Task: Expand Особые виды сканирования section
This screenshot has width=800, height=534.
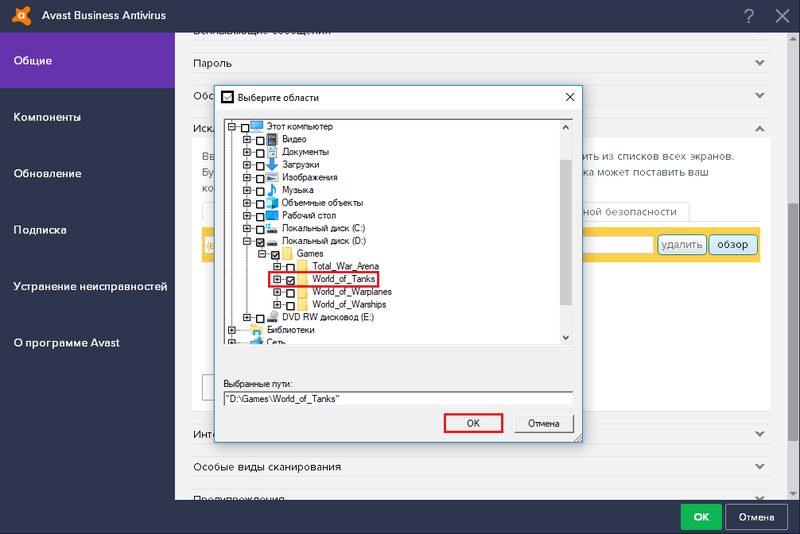Action: (760, 467)
